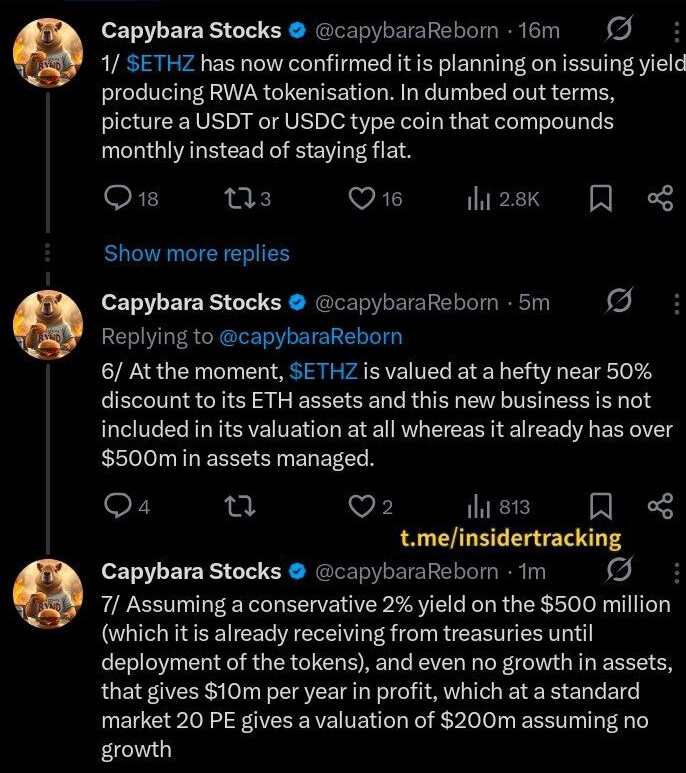686x773 pixels.
Task: Show more replies in thread
Action: point(197,253)
